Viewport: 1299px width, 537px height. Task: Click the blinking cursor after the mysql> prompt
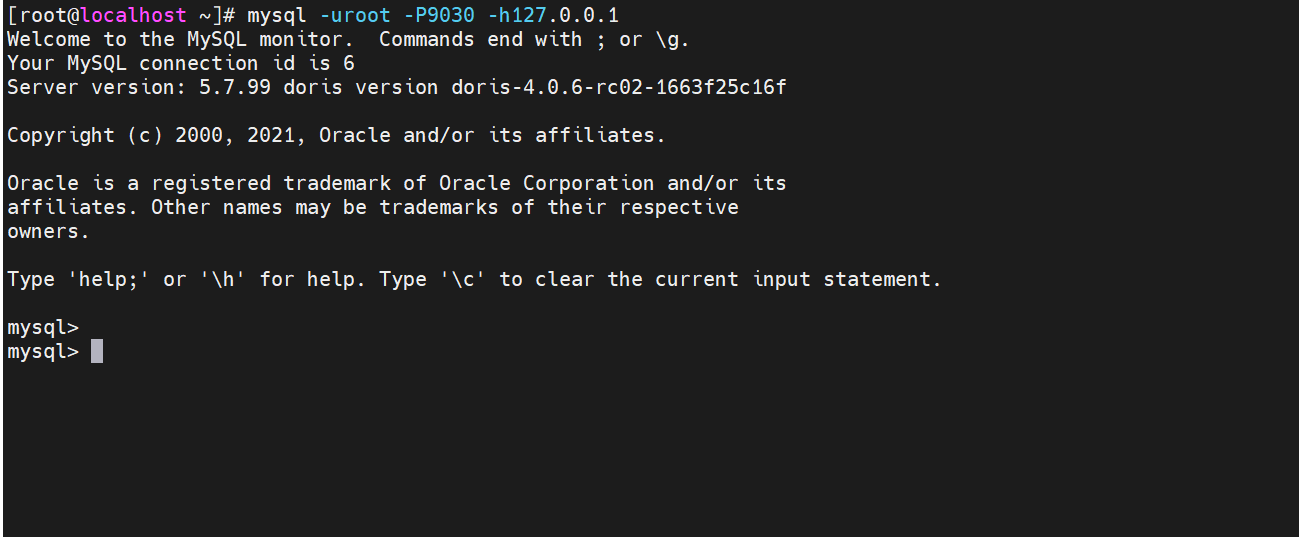click(97, 352)
